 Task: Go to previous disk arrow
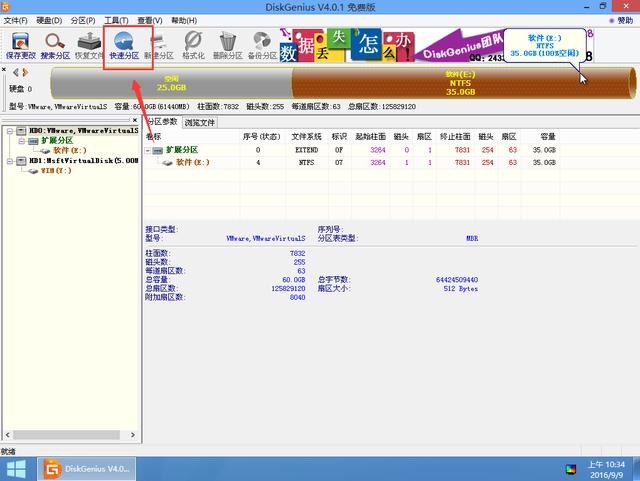click(x=16, y=72)
